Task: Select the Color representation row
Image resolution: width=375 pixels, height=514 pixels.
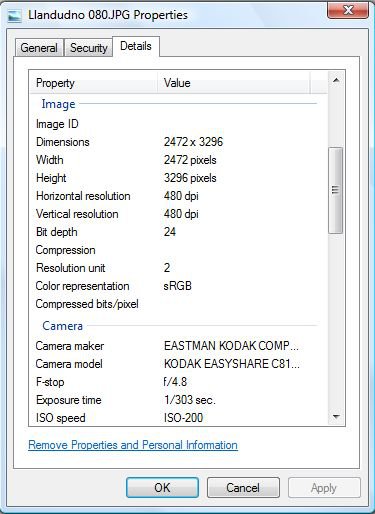Action: 179,286
